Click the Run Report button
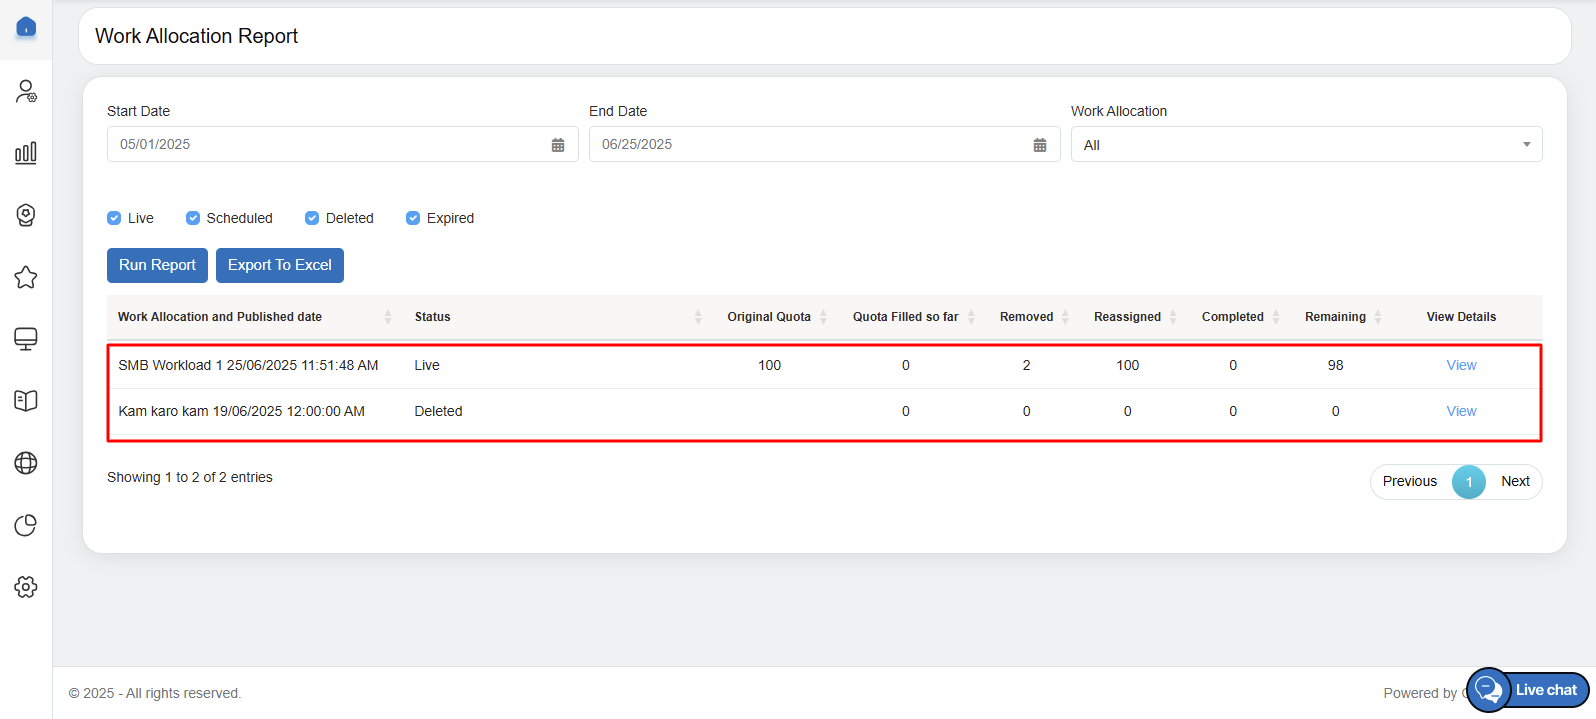The height and width of the screenshot is (719, 1596). pos(157,265)
